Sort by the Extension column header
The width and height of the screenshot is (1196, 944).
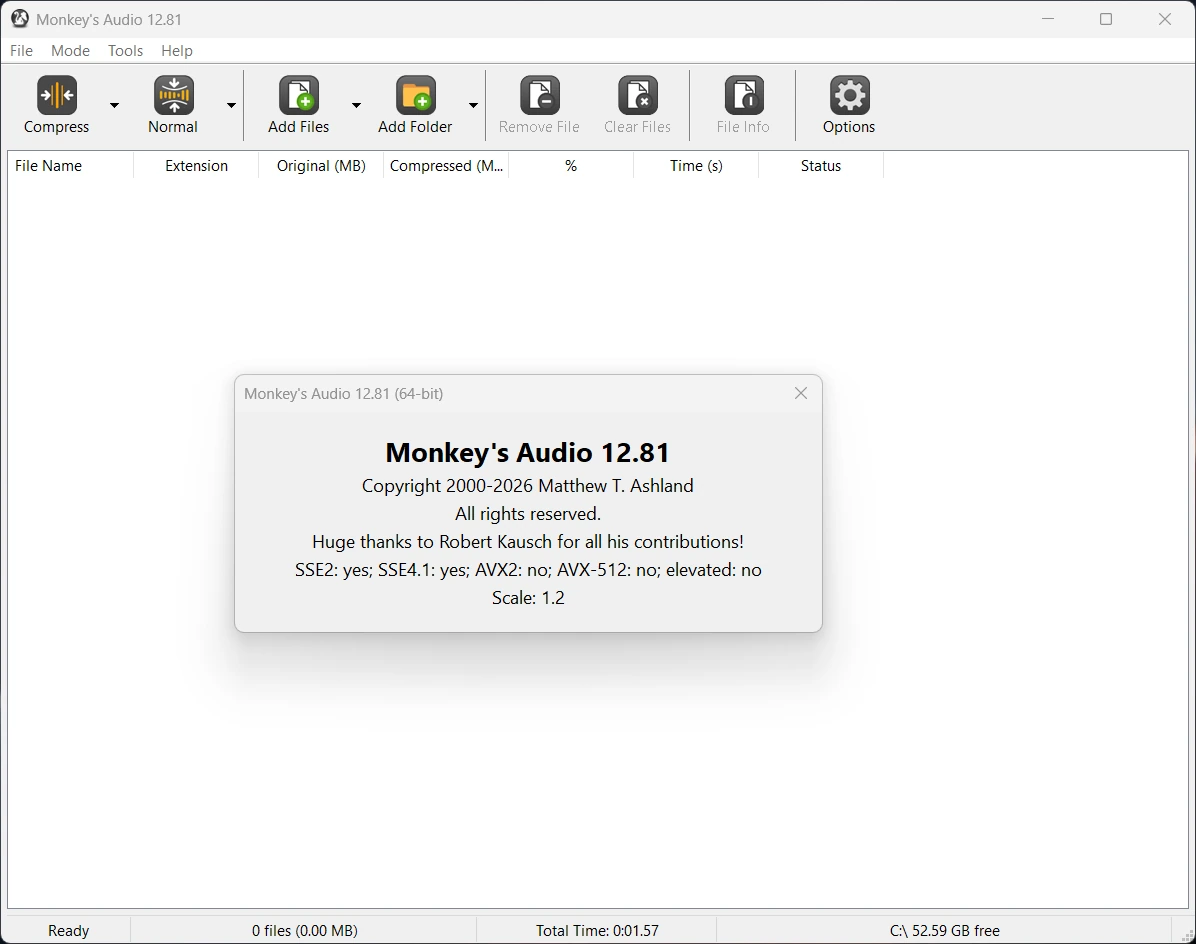[196, 165]
